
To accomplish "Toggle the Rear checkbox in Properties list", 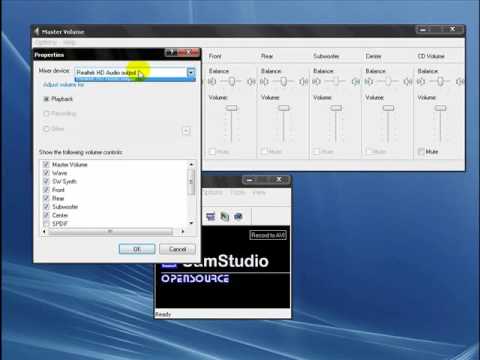I will click(x=46, y=198).
